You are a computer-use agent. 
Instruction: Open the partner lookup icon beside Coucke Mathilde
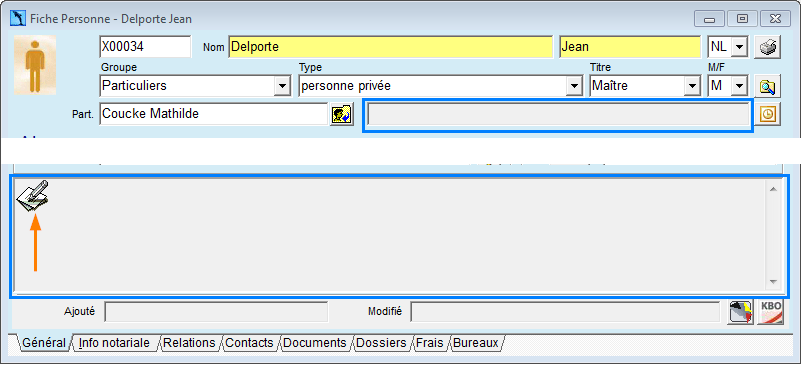click(x=341, y=114)
